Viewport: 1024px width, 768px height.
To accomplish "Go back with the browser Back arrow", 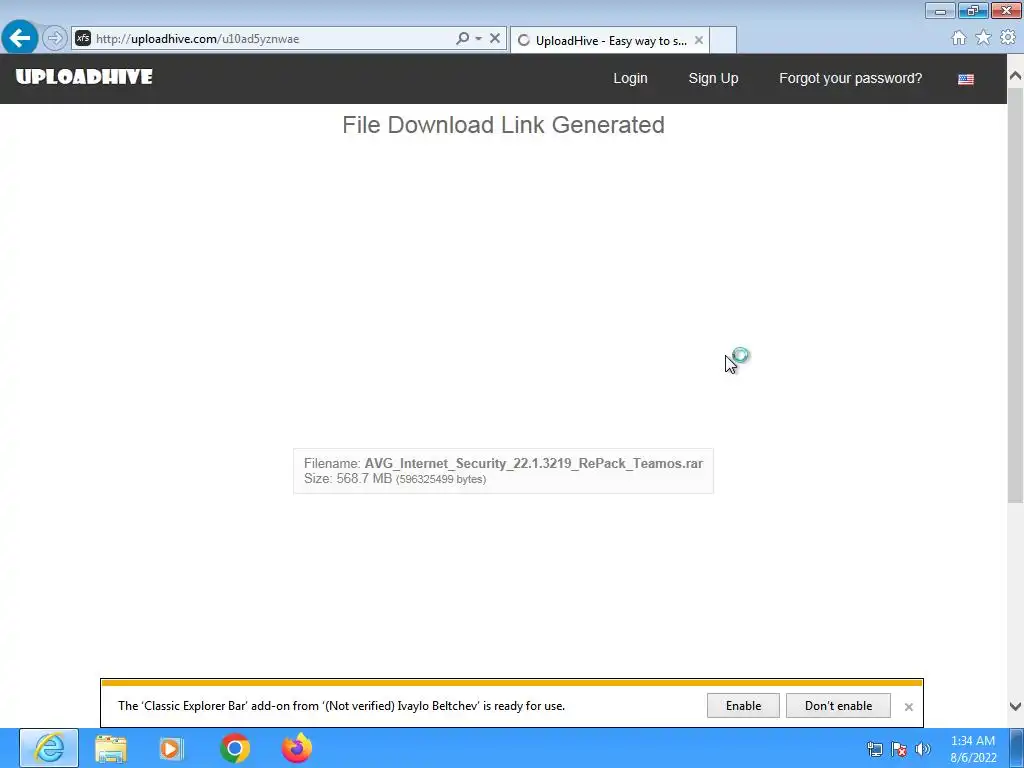I will pos(20,38).
